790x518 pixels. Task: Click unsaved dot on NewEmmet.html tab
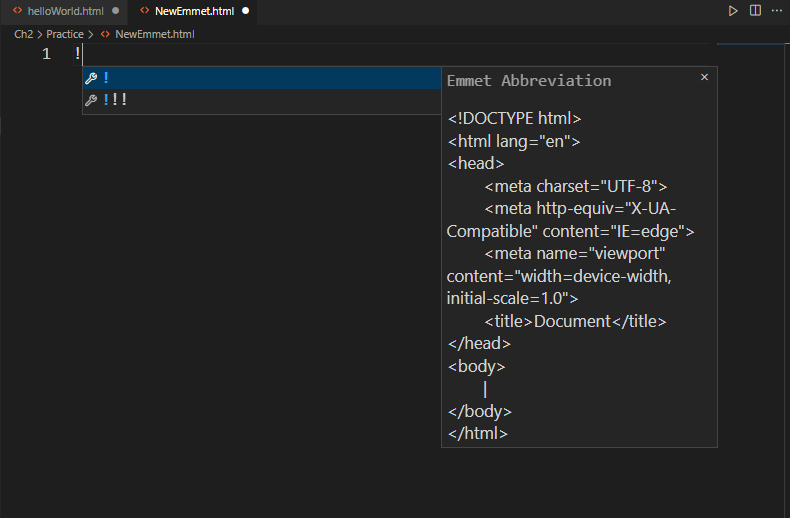click(245, 11)
